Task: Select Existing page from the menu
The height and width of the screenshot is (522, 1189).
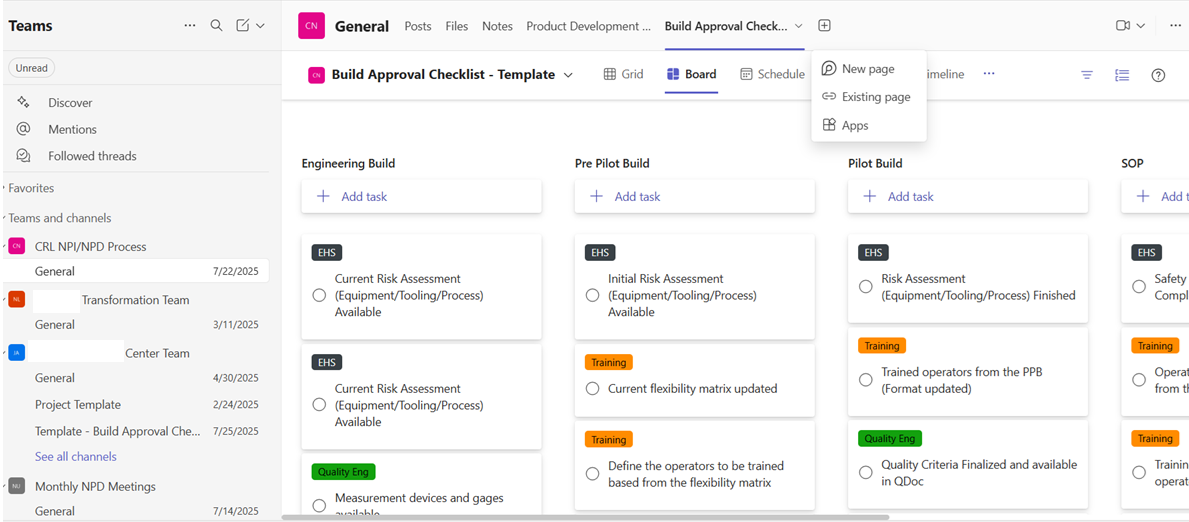Action: click(x=869, y=97)
